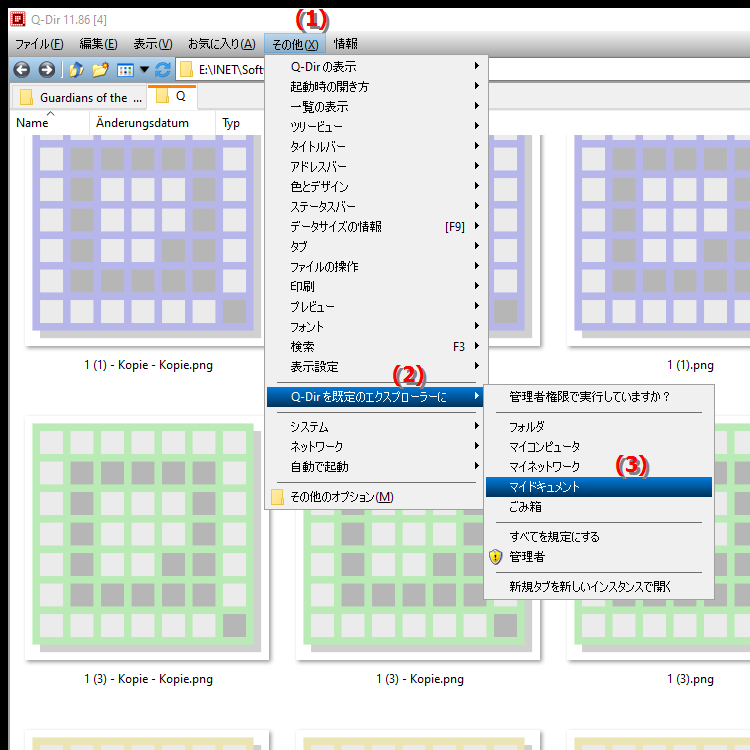Viewport: 750px width, 750px height.
Task: Click the refresh icon in toolbar
Action: click(163, 70)
